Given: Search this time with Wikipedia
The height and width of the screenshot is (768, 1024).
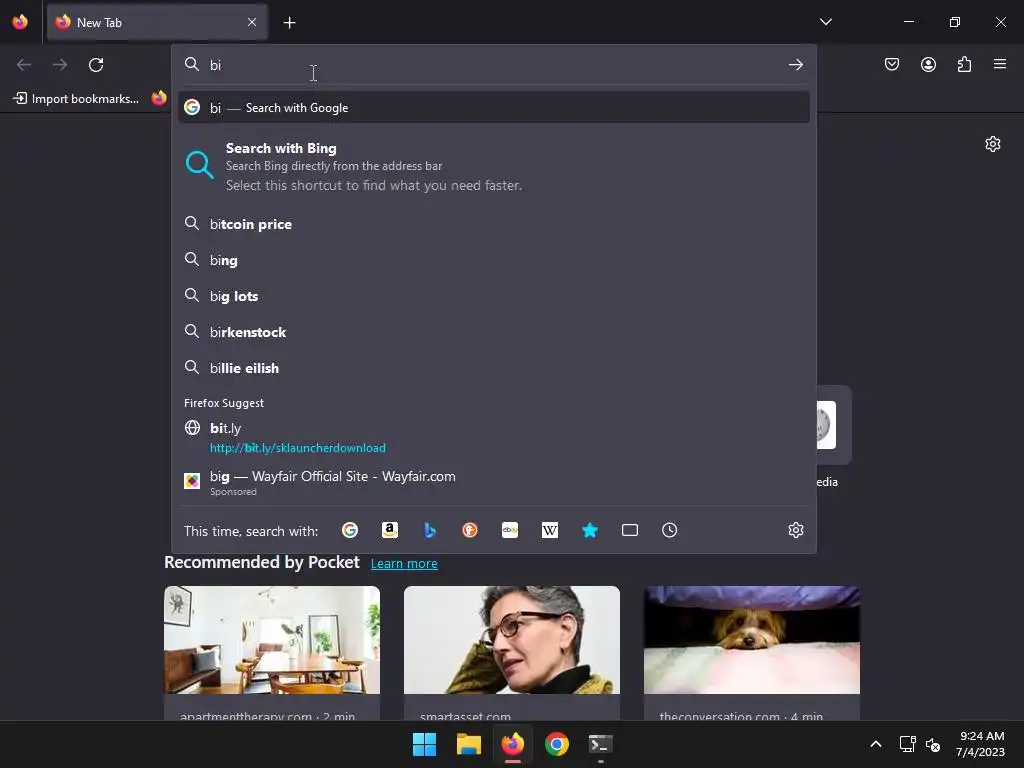Looking at the screenshot, I should (x=550, y=530).
